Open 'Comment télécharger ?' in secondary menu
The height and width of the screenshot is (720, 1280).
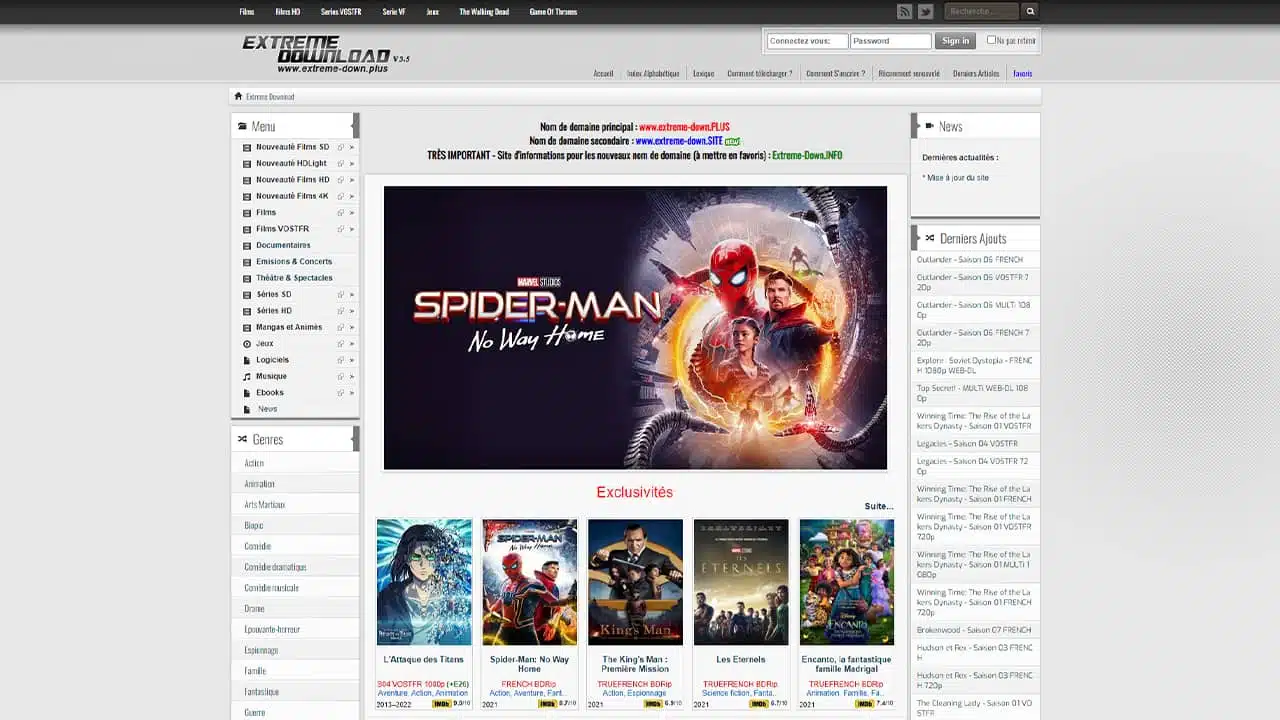(x=760, y=73)
